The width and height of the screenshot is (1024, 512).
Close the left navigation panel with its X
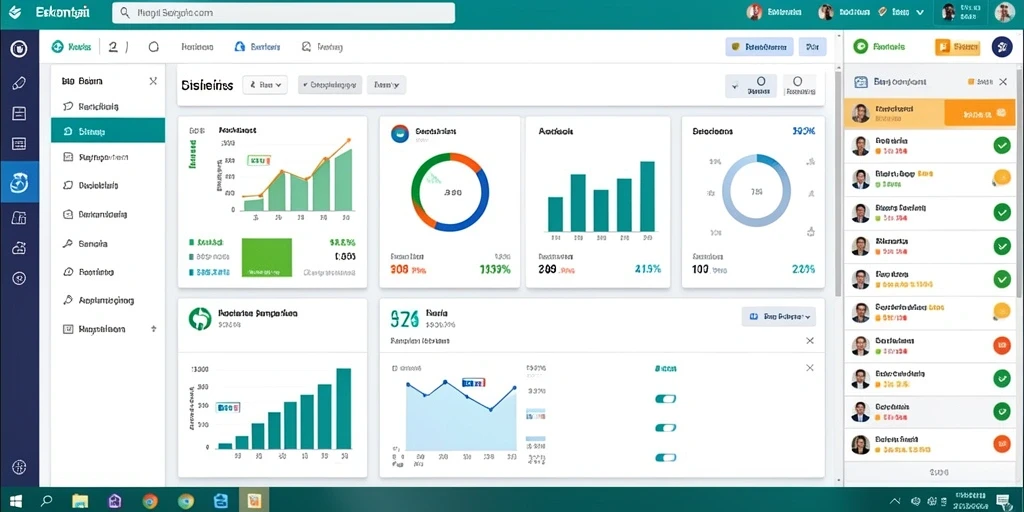coord(153,81)
